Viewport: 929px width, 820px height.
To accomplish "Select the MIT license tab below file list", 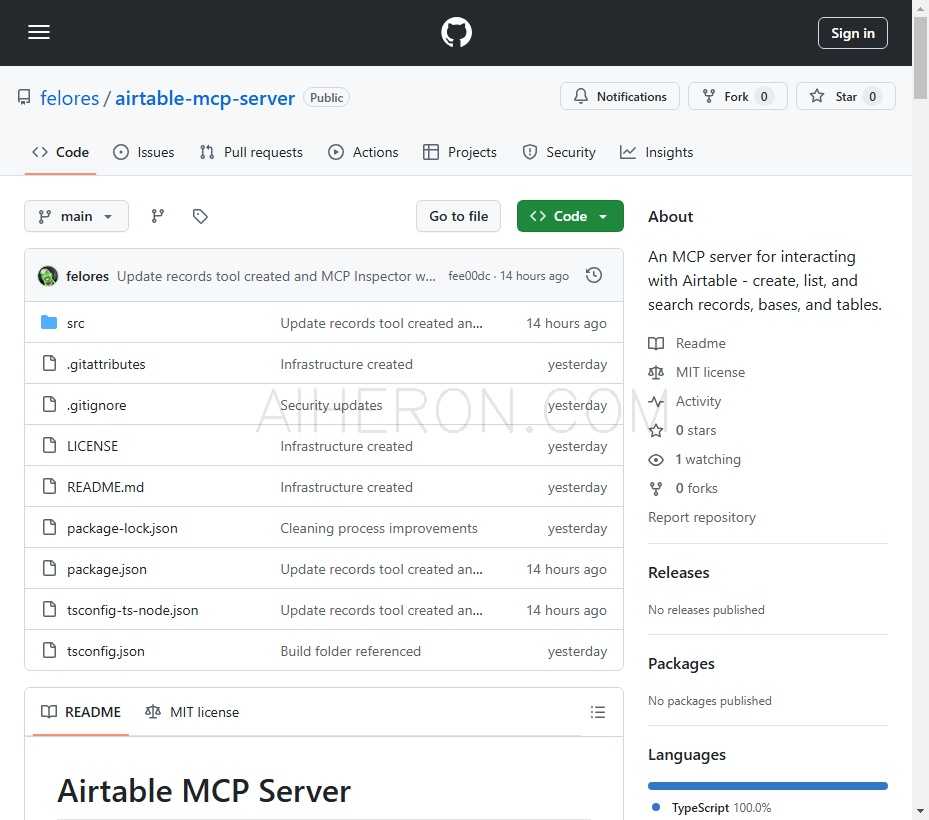I will [x=193, y=712].
